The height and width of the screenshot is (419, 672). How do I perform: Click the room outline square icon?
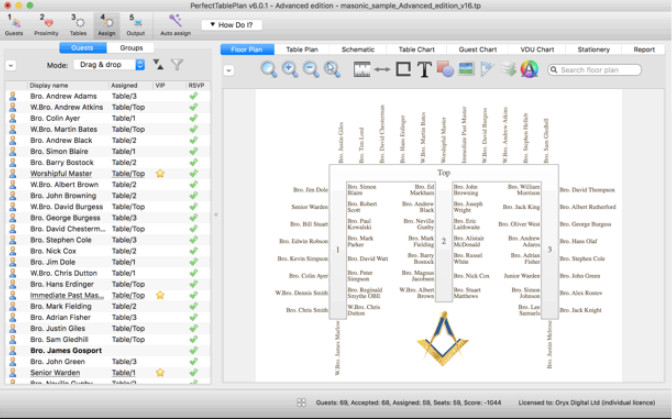403,69
